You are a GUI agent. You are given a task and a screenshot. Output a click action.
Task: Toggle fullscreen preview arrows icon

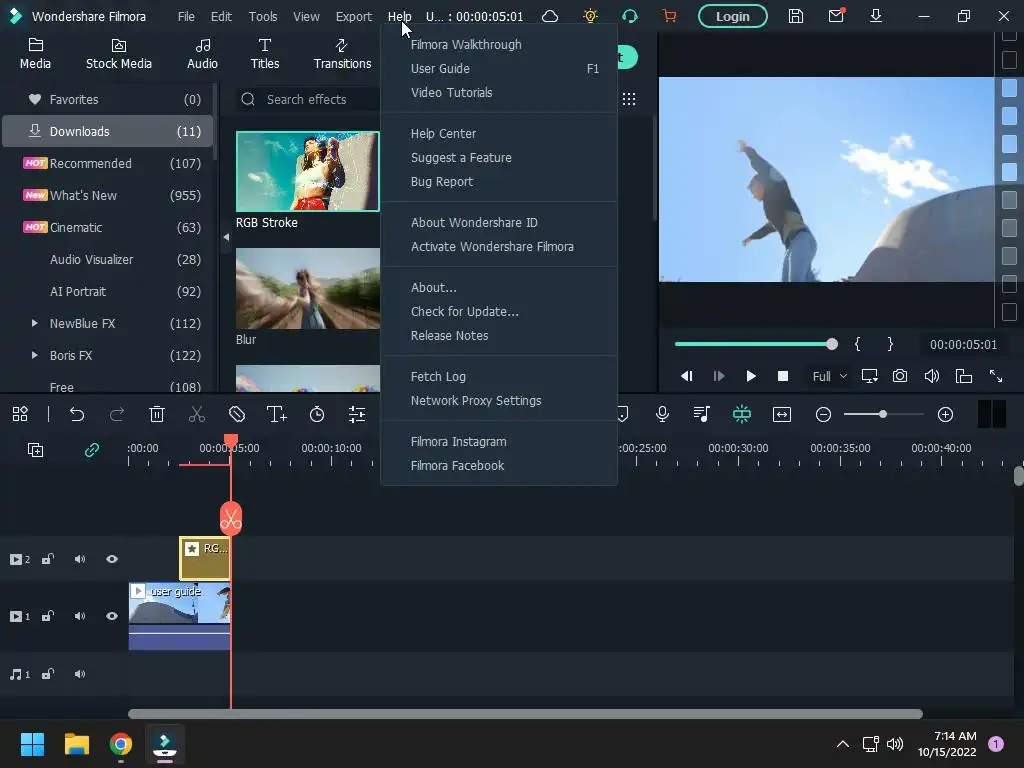pos(996,376)
